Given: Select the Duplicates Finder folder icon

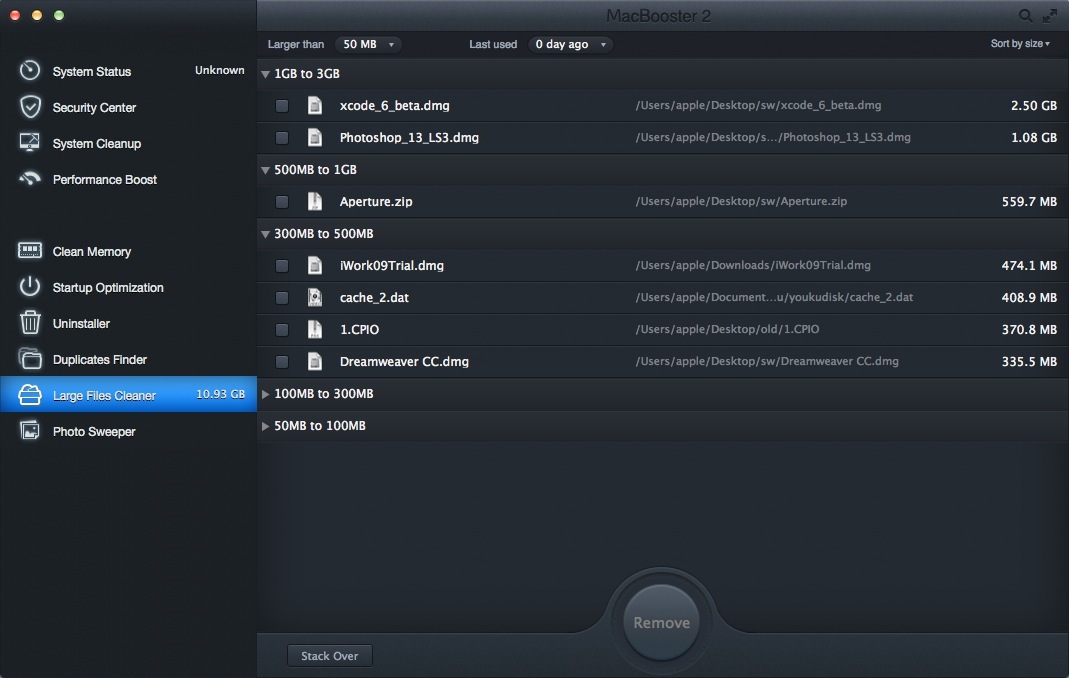Looking at the screenshot, I should click(x=30, y=359).
